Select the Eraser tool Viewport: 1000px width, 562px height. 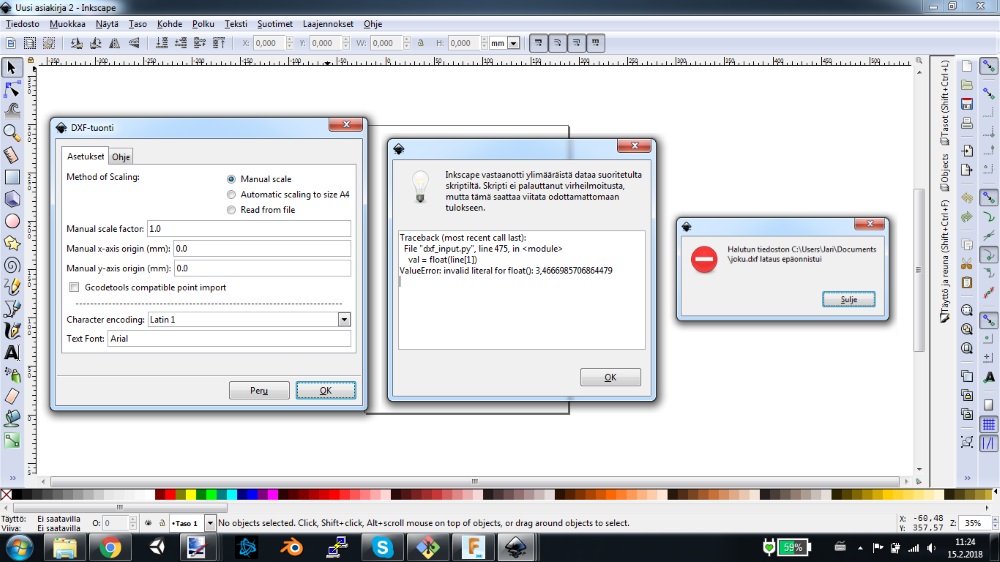(x=11, y=396)
